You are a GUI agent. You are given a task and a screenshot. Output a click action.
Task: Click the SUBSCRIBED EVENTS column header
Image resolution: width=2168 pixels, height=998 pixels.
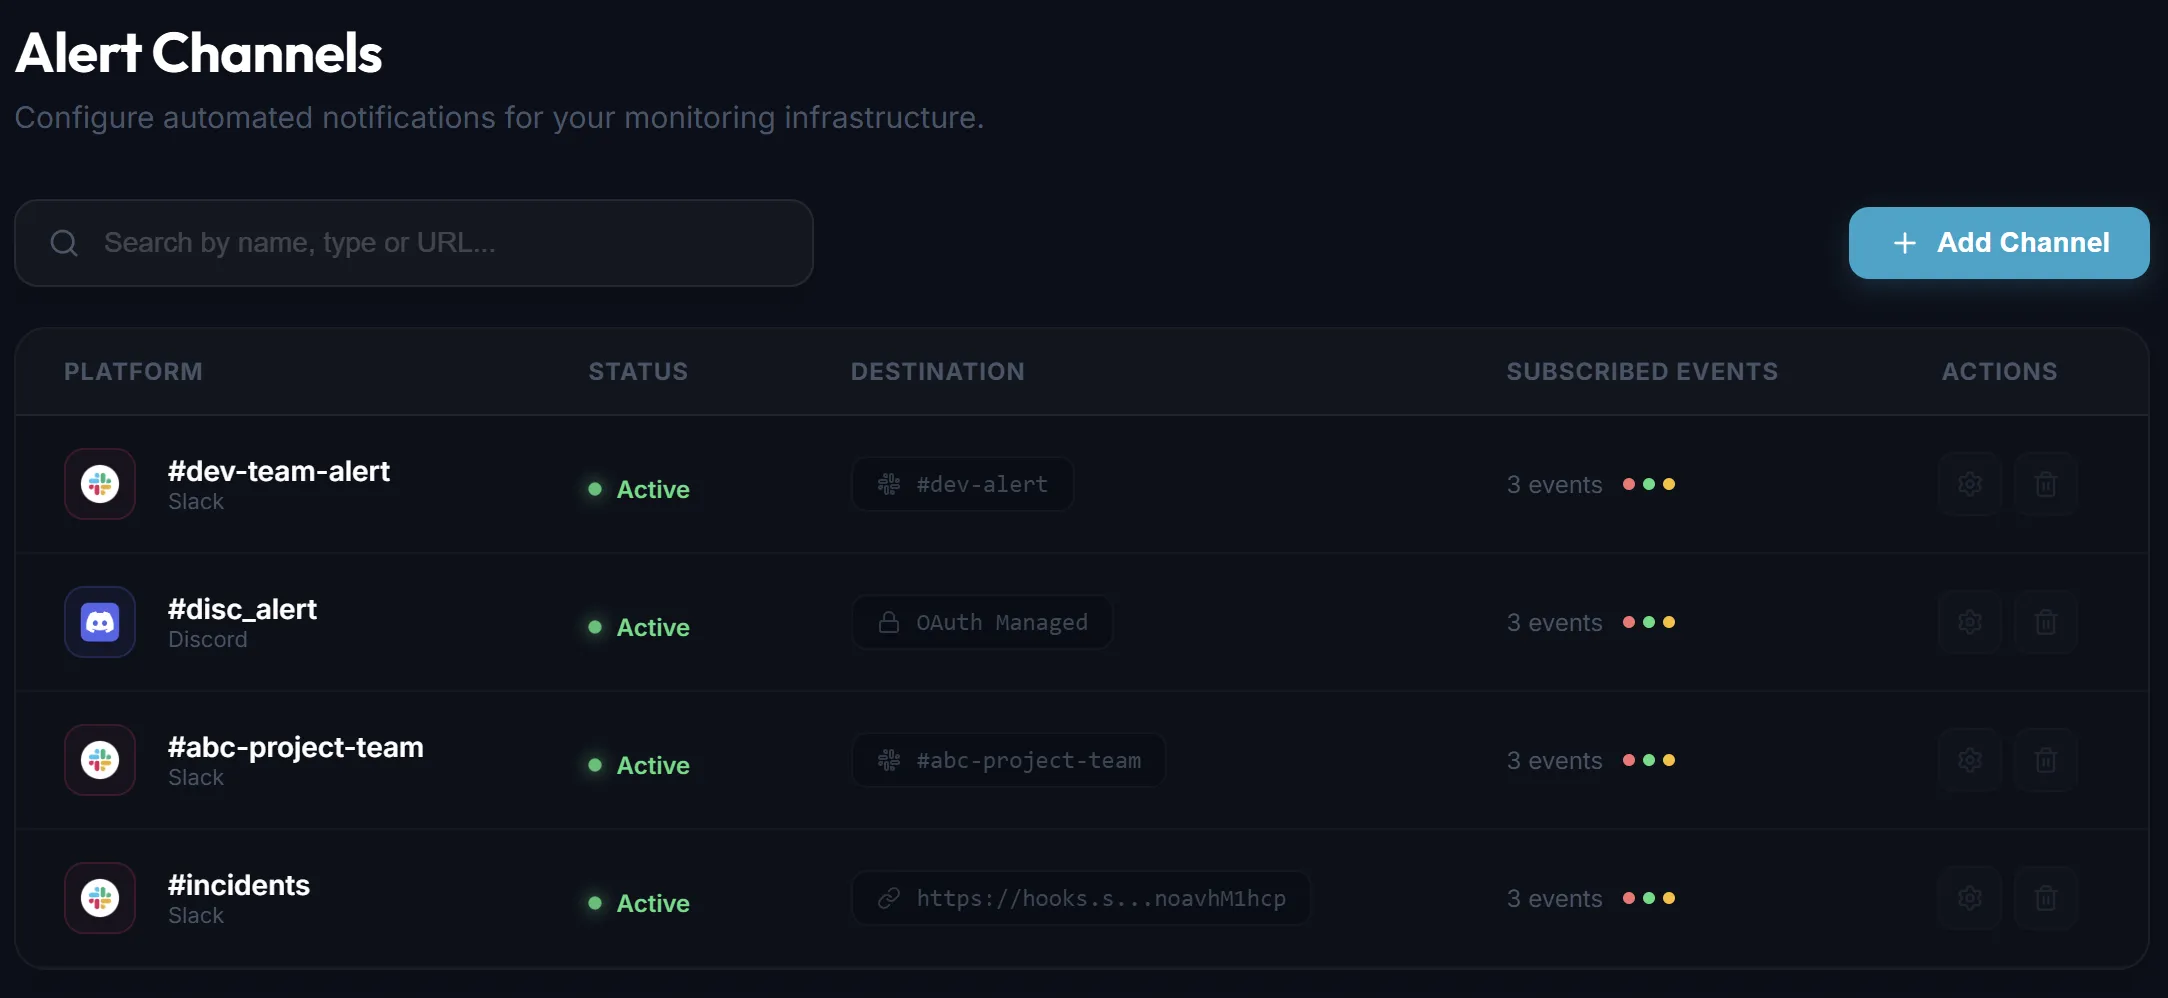tap(1642, 372)
